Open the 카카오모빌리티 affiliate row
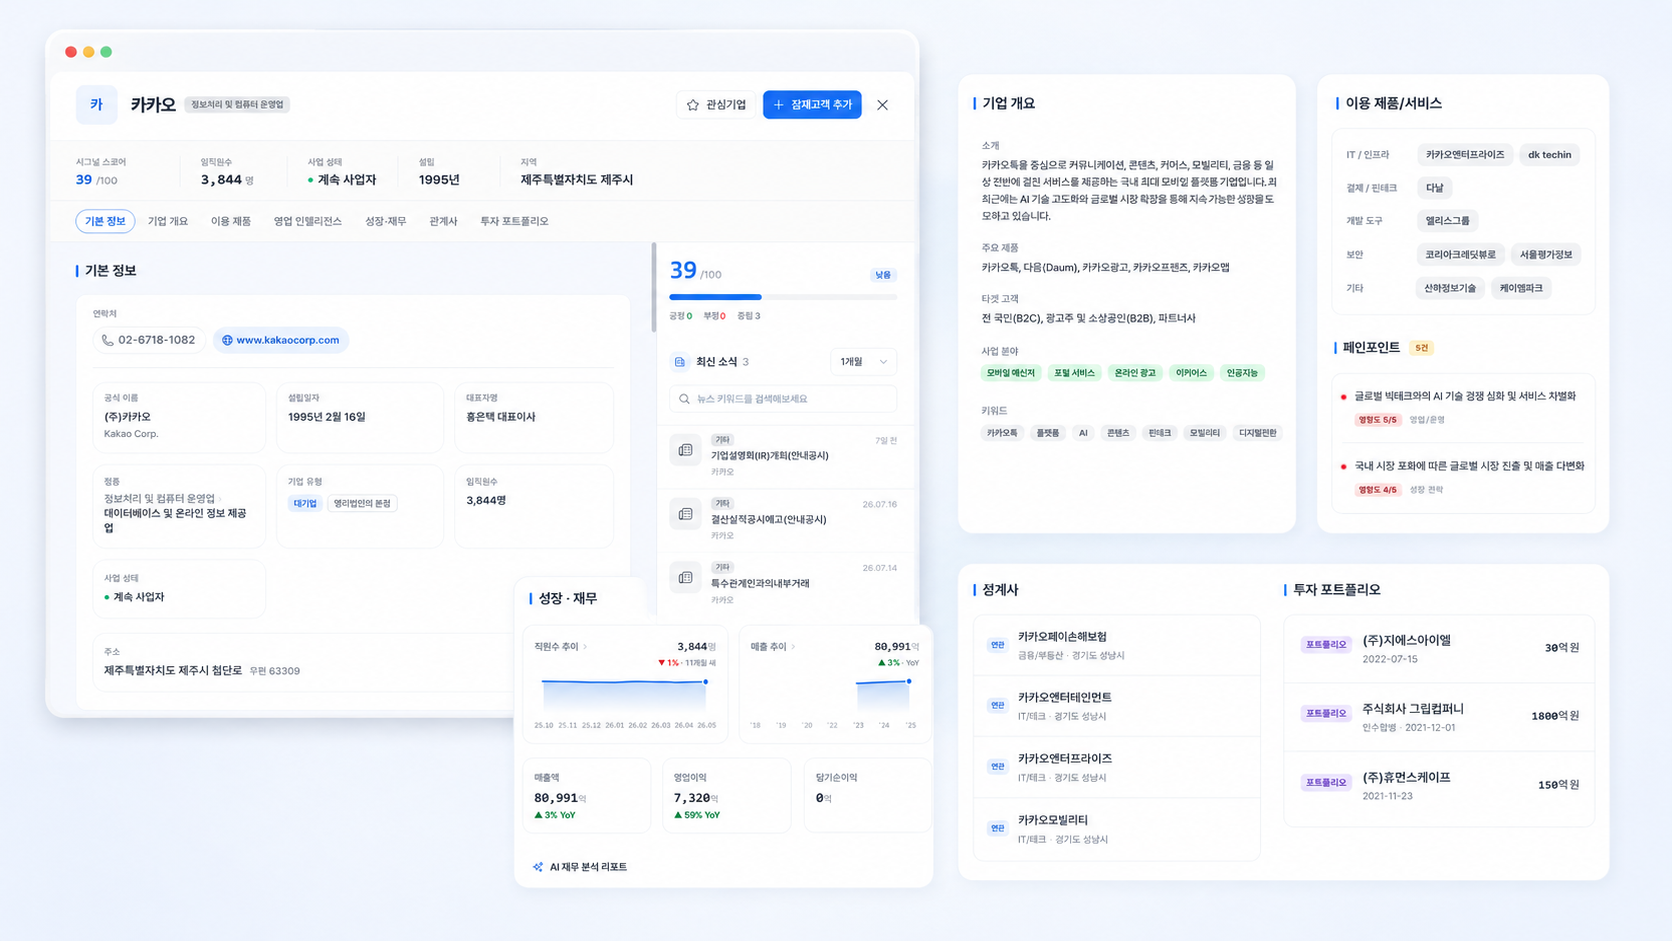 [1117, 829]
